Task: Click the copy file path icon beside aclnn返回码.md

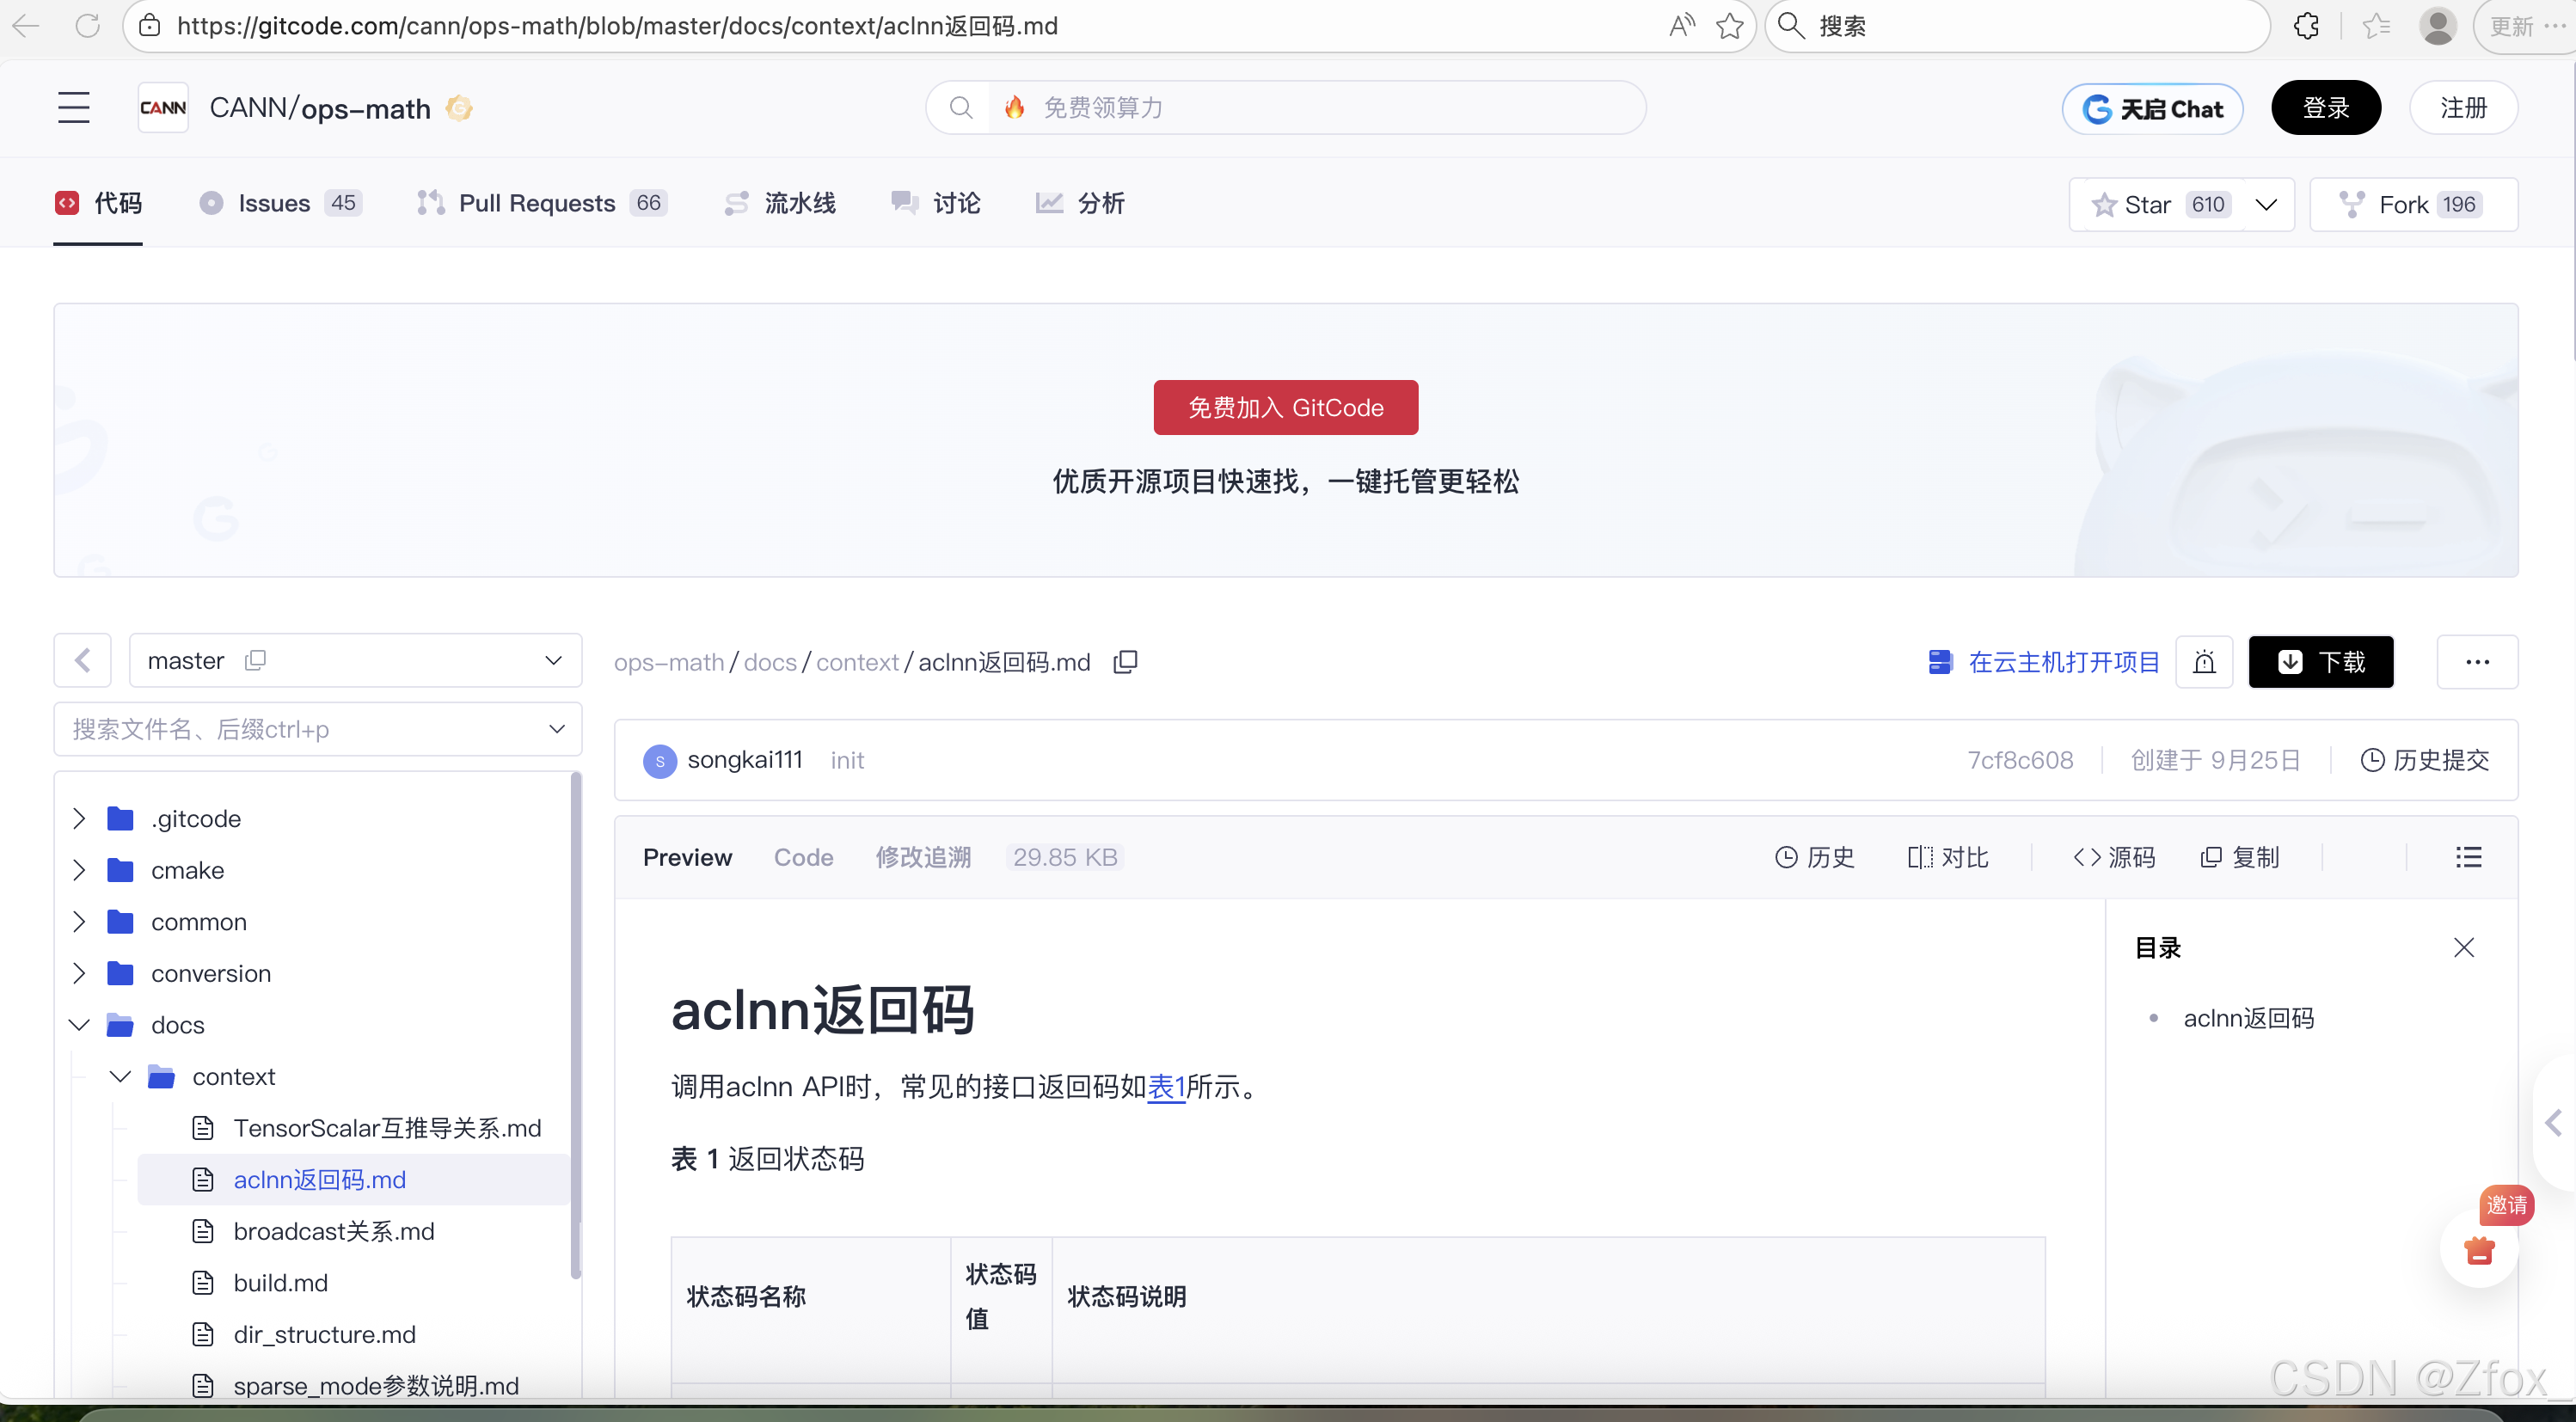Action: point(1125,661)
